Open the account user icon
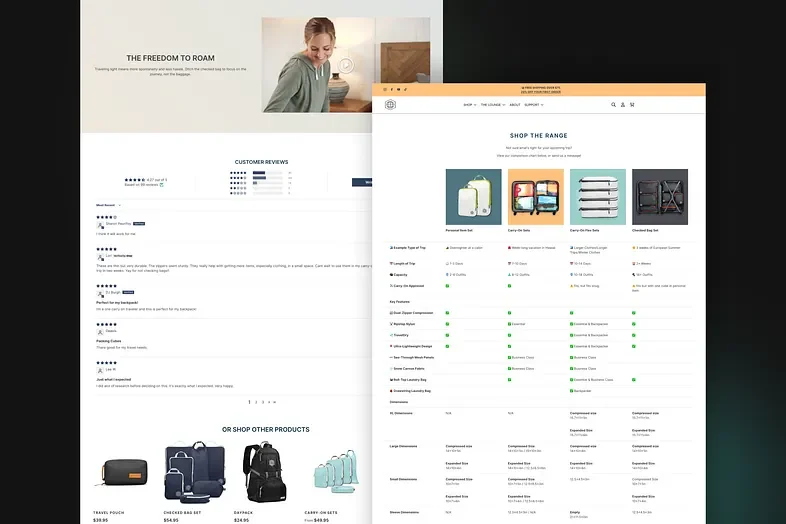Screen dimensions: 786x524 click(x=623, y=105)
